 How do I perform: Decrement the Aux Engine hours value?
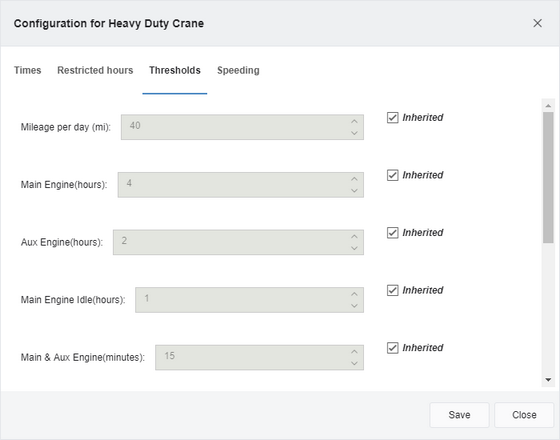354,248
